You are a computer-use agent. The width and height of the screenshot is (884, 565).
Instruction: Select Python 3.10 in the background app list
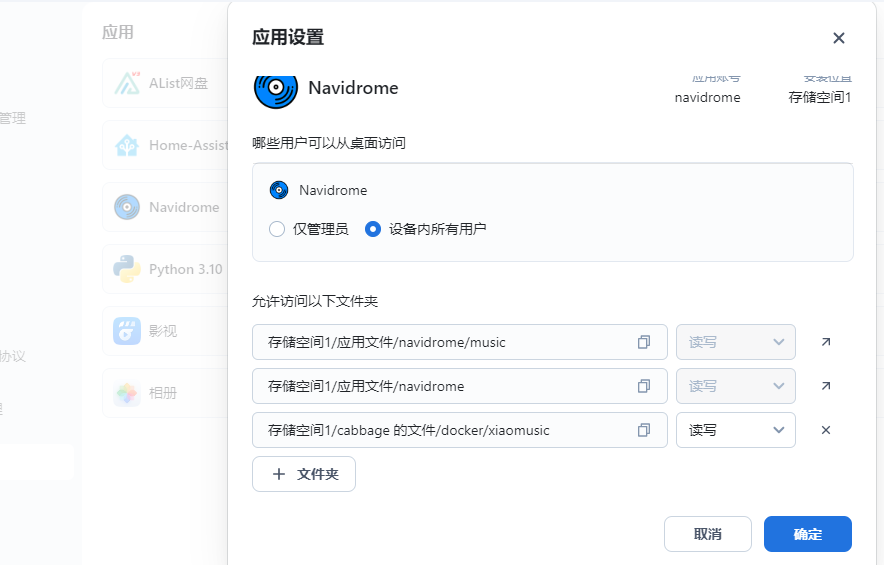click(x=165, y=270)
